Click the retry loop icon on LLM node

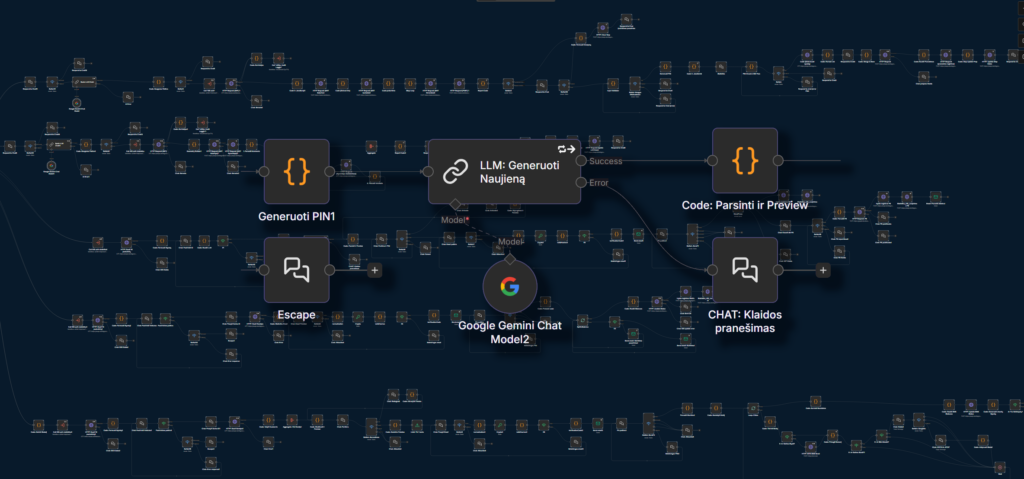coord(561,148)
